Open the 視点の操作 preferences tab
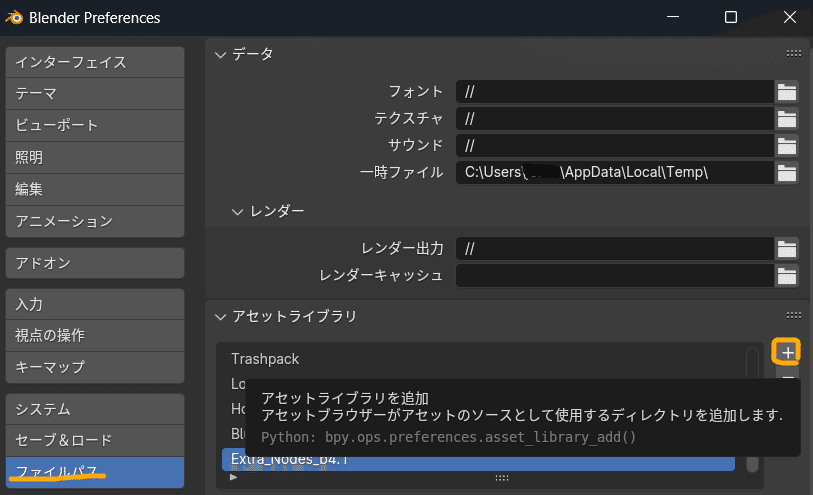This screenshot has width=813, height=495. (x=95, y=335)
